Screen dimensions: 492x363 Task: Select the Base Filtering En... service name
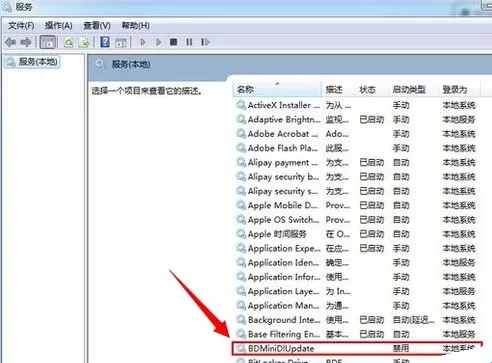pos(284,335)
